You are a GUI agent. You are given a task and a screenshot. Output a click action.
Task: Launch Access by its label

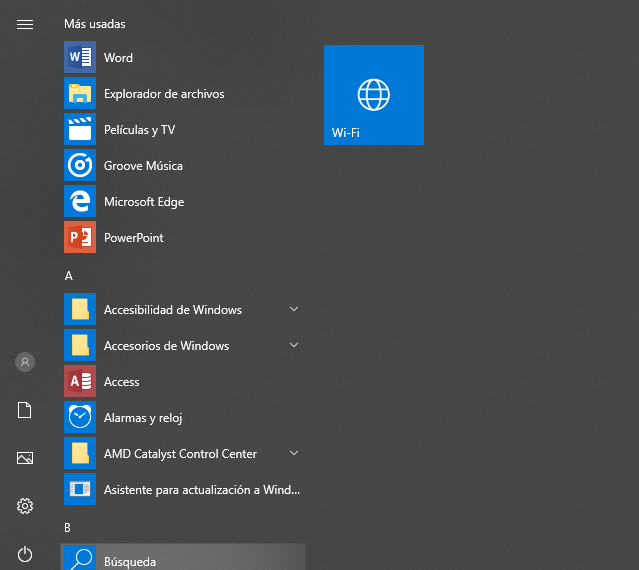(x=121, y=382)
